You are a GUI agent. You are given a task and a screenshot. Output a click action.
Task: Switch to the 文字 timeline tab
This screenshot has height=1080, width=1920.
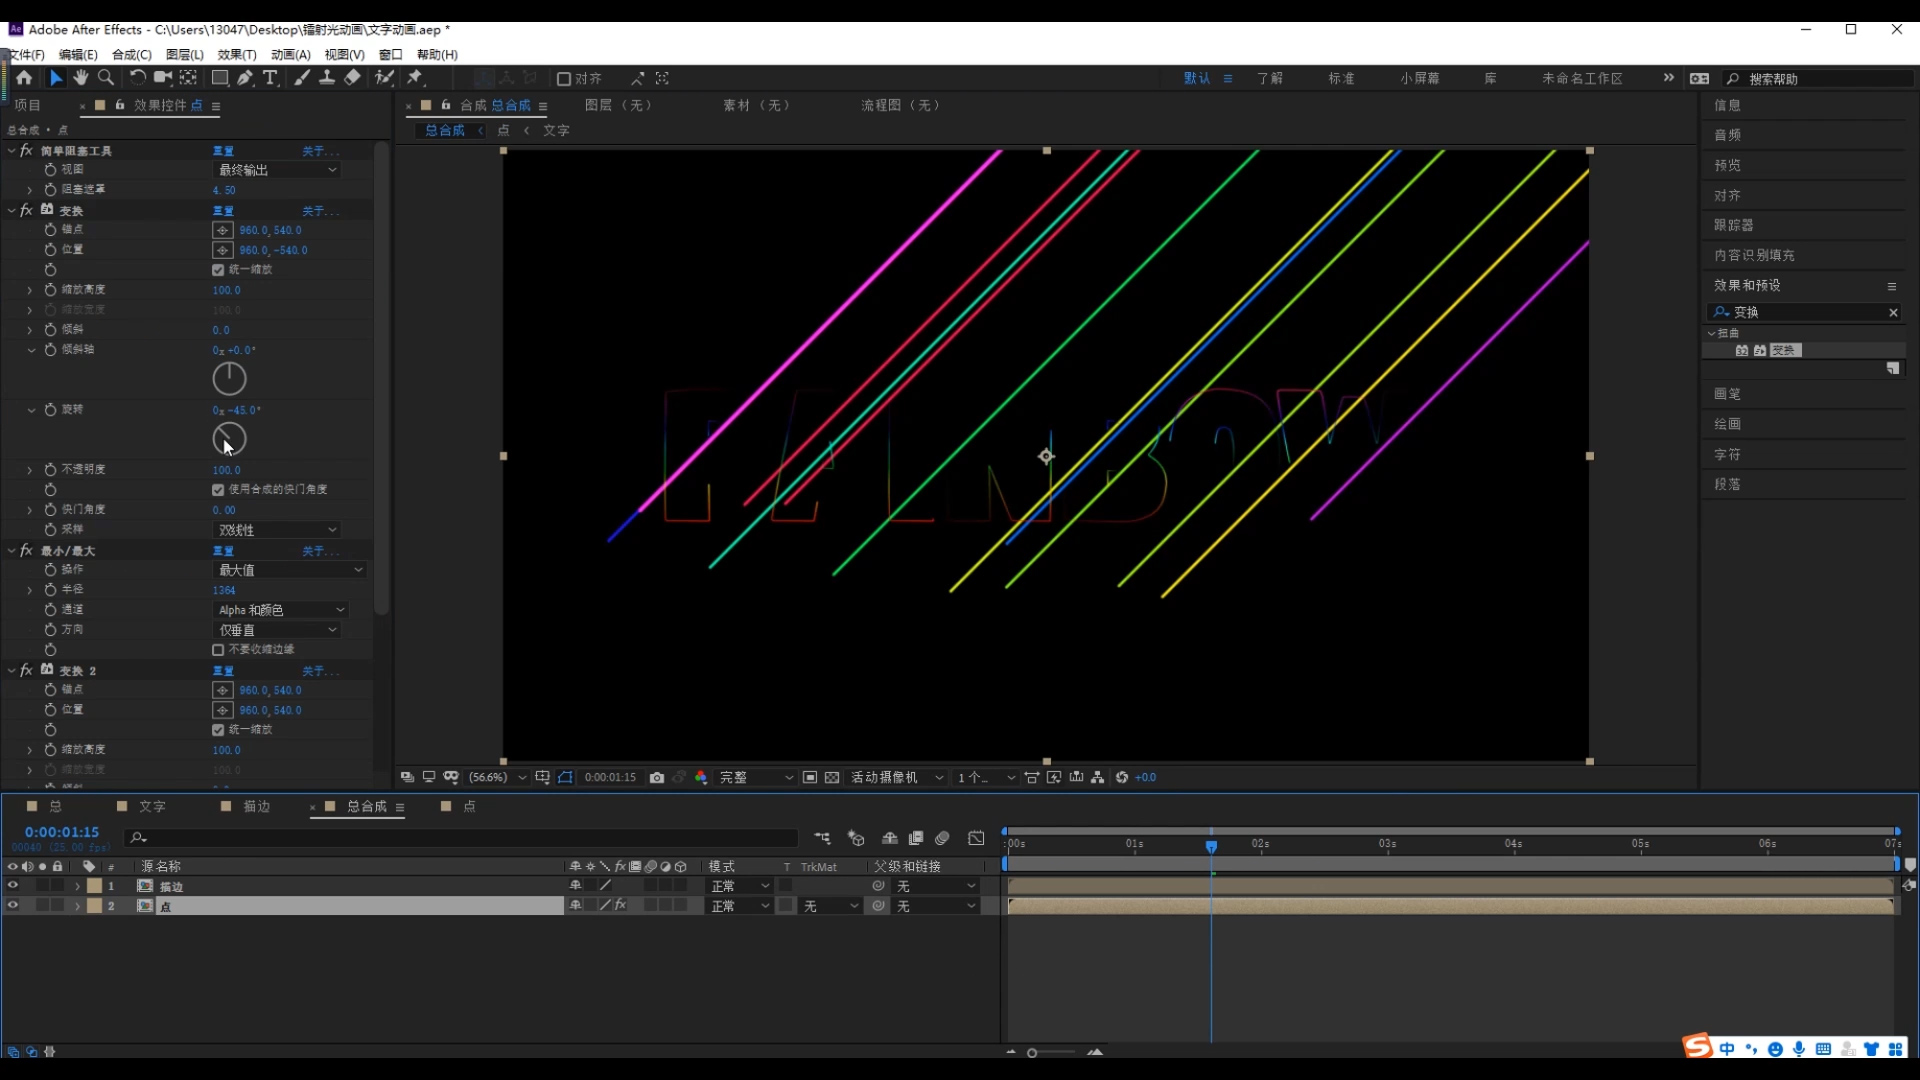pos(151,806)
